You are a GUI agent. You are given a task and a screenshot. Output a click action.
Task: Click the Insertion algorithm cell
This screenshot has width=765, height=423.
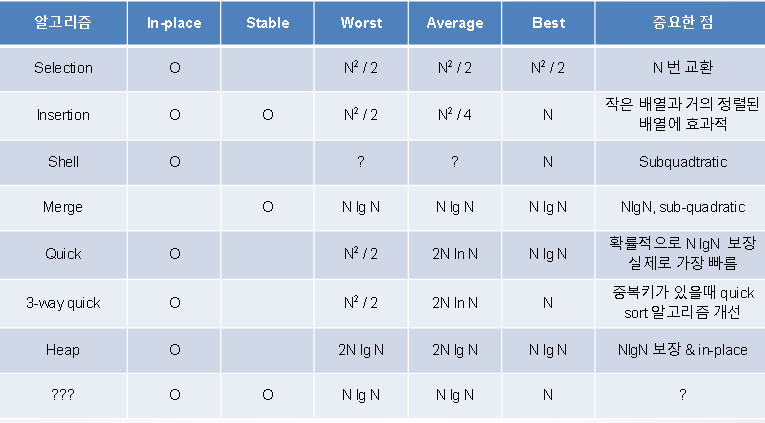click(63, 115)
